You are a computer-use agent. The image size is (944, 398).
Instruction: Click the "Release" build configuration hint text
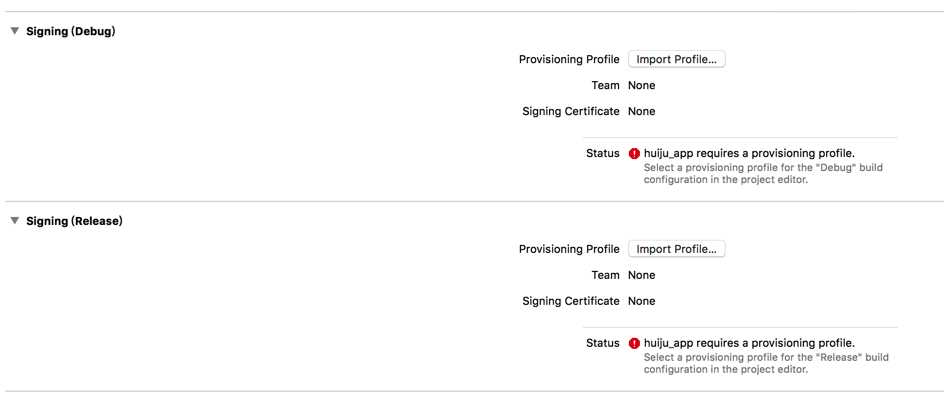coord(766,363)
